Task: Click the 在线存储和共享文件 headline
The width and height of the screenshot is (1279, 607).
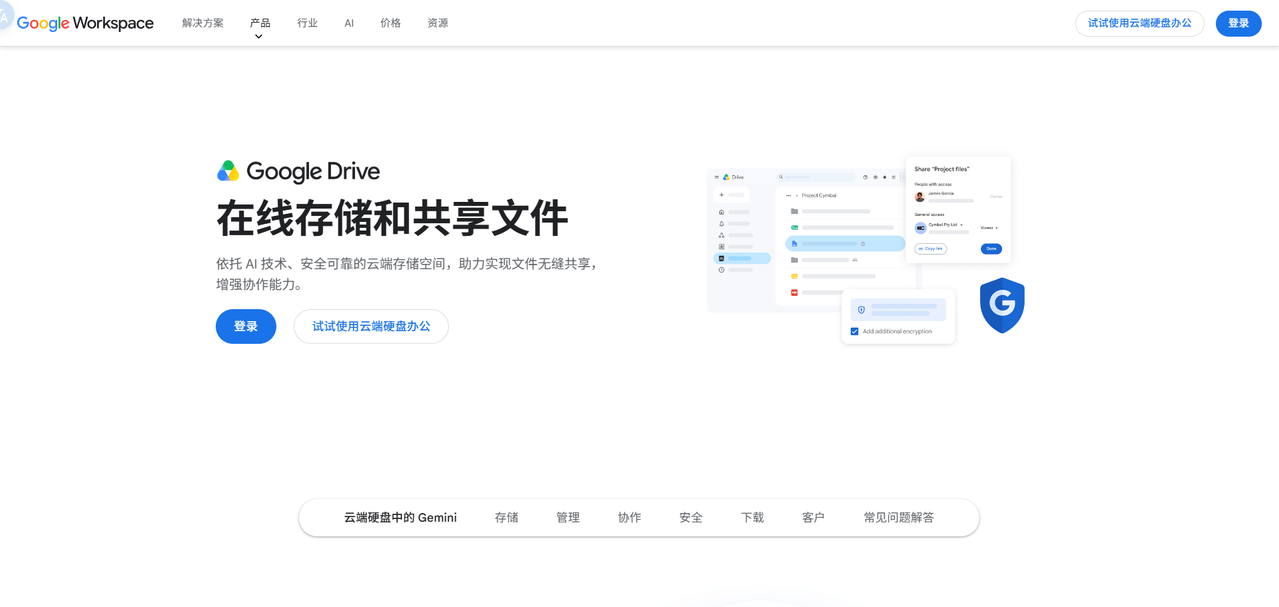Action: [x=392, y=218]
